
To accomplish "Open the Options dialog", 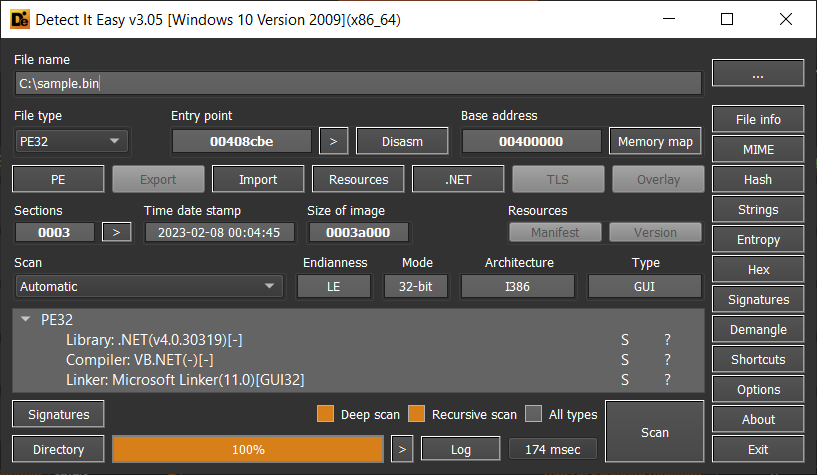I will 758,390.
